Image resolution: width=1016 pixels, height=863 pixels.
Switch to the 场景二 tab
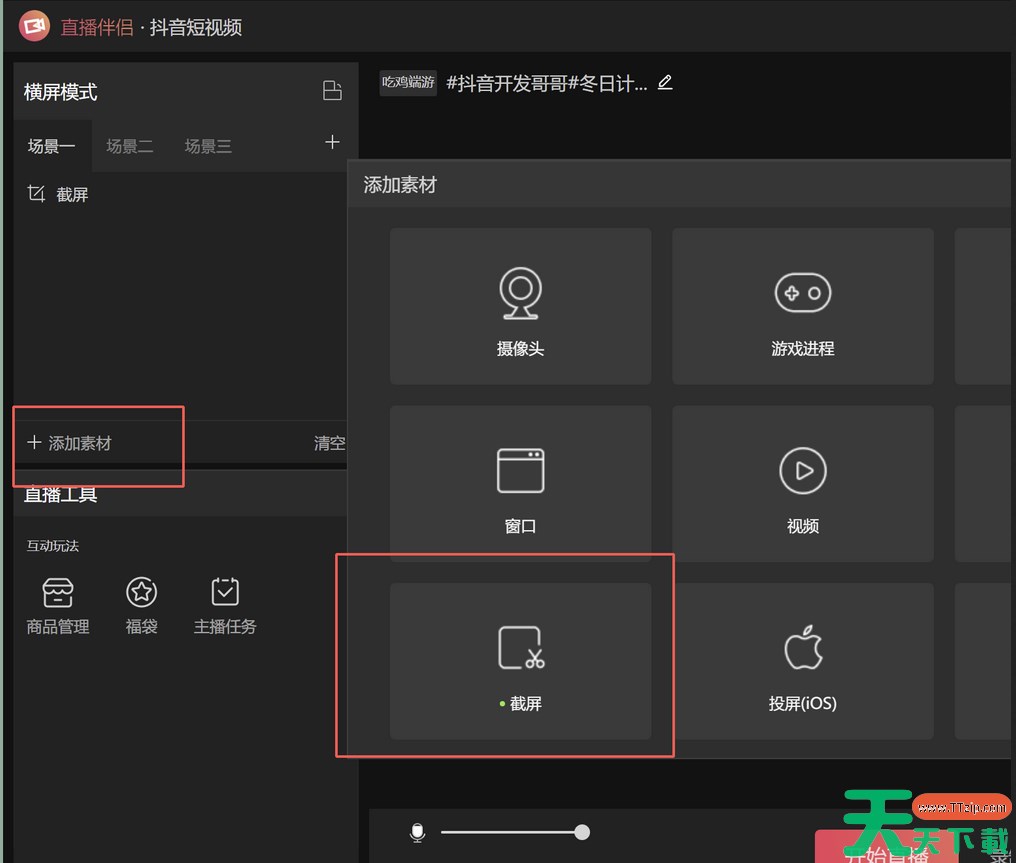[130, 146]
